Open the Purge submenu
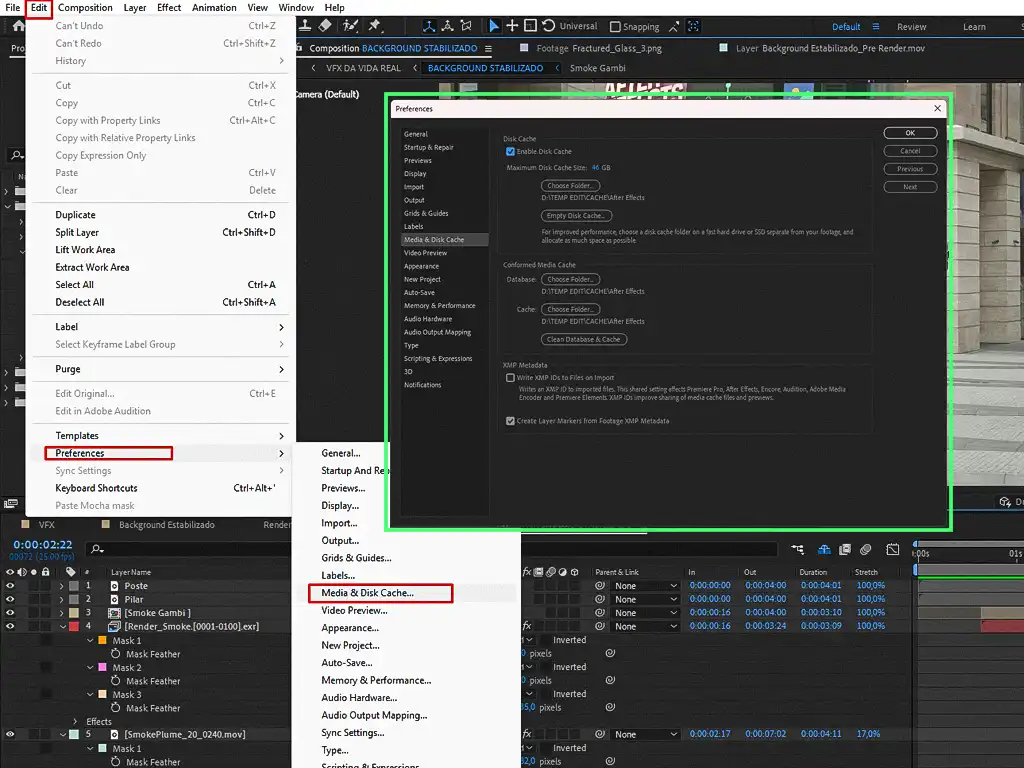 coord(161,369)
